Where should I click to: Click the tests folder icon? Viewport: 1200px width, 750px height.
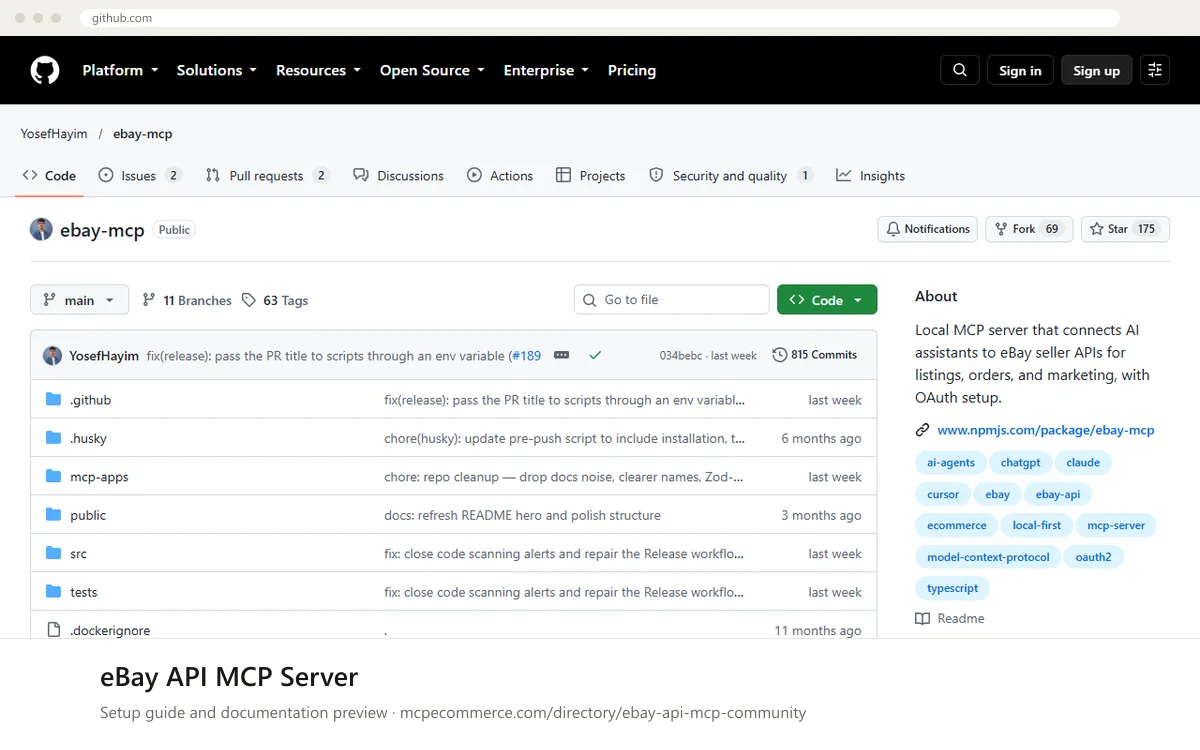54,592
